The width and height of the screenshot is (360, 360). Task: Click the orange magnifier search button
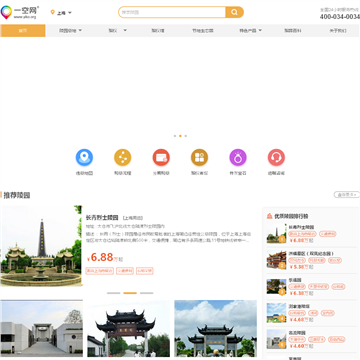[234, 12]
